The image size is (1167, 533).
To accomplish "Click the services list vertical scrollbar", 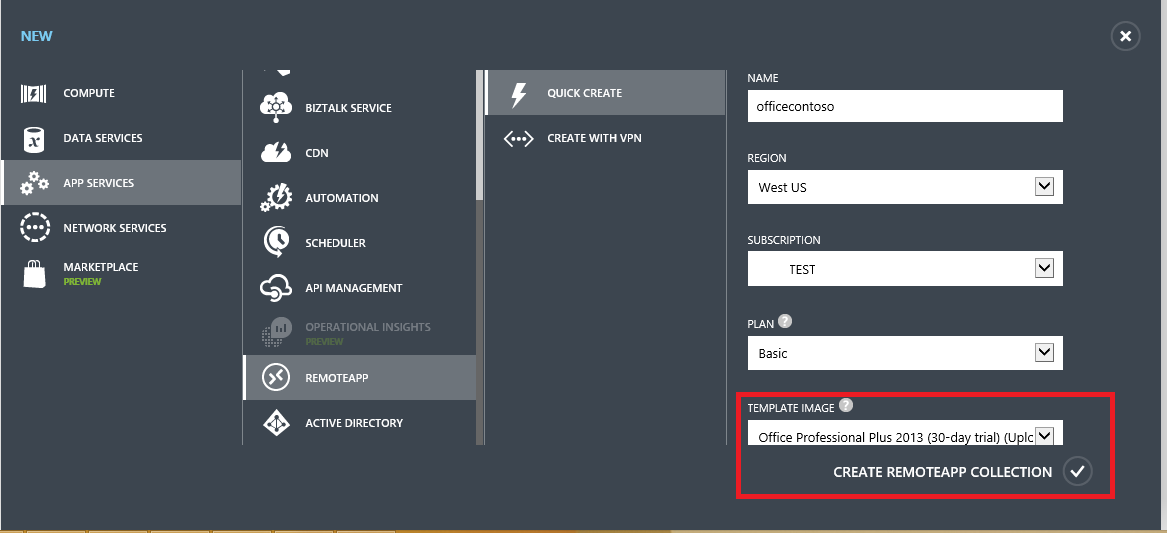I will point(481,135).
